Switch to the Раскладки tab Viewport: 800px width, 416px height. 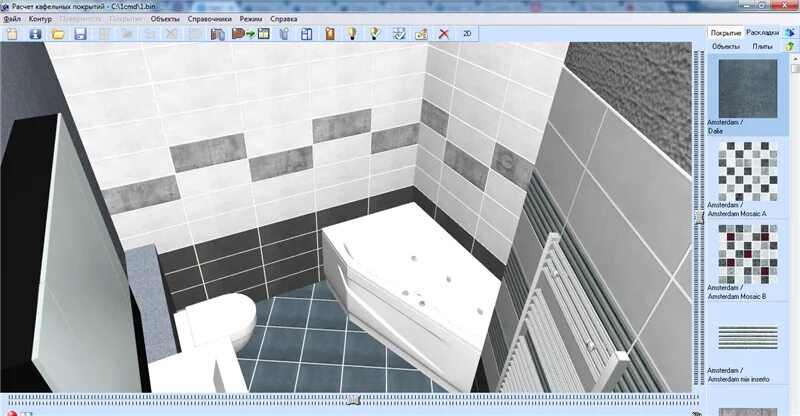coord(761,32)
